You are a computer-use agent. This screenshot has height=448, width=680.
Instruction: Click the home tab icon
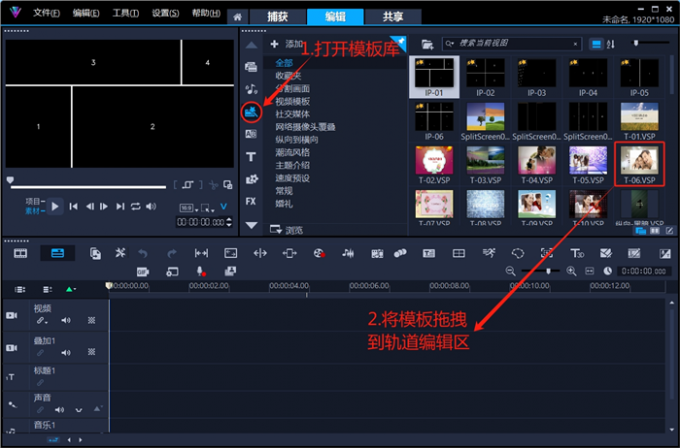(237, 17)
